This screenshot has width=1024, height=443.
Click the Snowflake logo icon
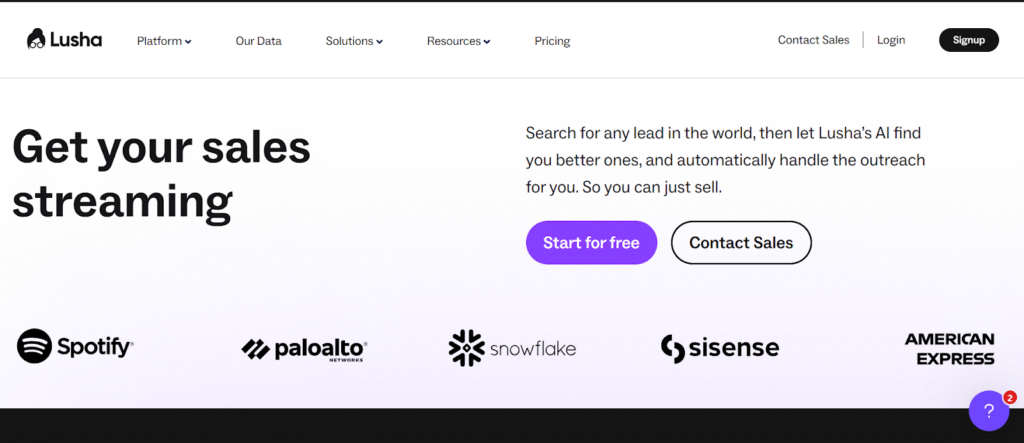tap(466, 348)
